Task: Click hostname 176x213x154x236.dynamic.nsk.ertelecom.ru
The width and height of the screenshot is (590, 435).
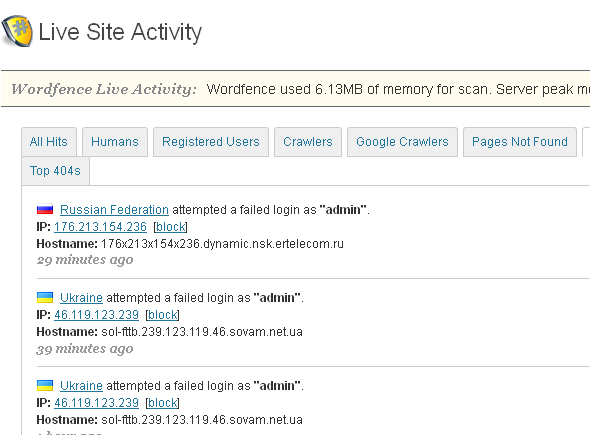Action: 222,244
